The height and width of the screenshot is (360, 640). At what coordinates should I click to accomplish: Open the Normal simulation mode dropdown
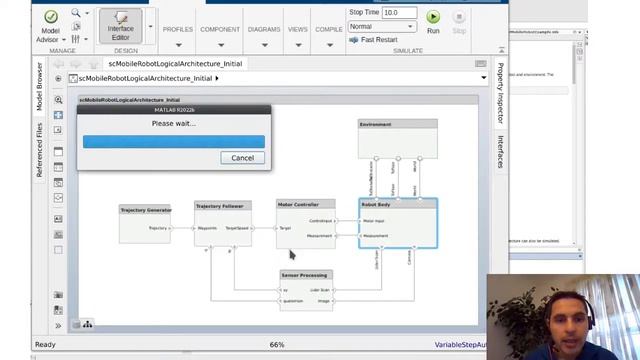382,27
